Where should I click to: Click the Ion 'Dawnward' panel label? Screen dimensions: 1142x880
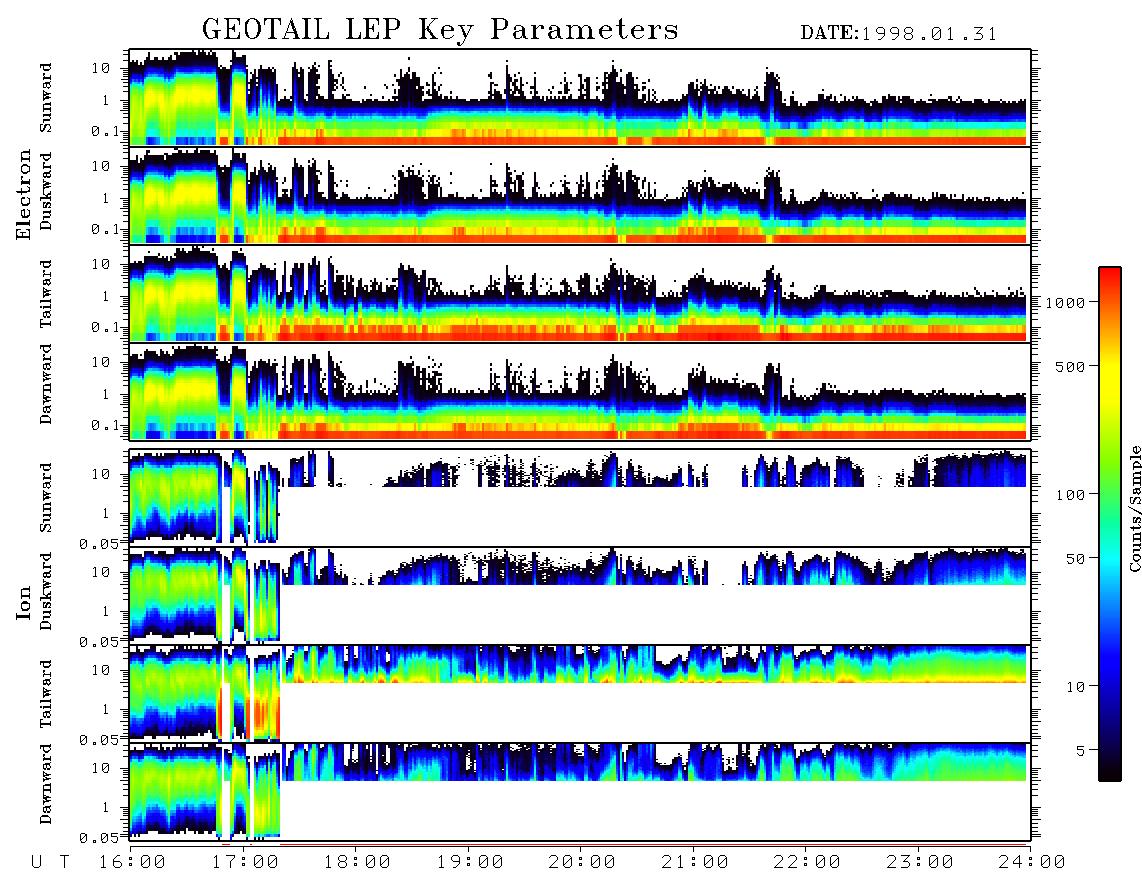46,784
